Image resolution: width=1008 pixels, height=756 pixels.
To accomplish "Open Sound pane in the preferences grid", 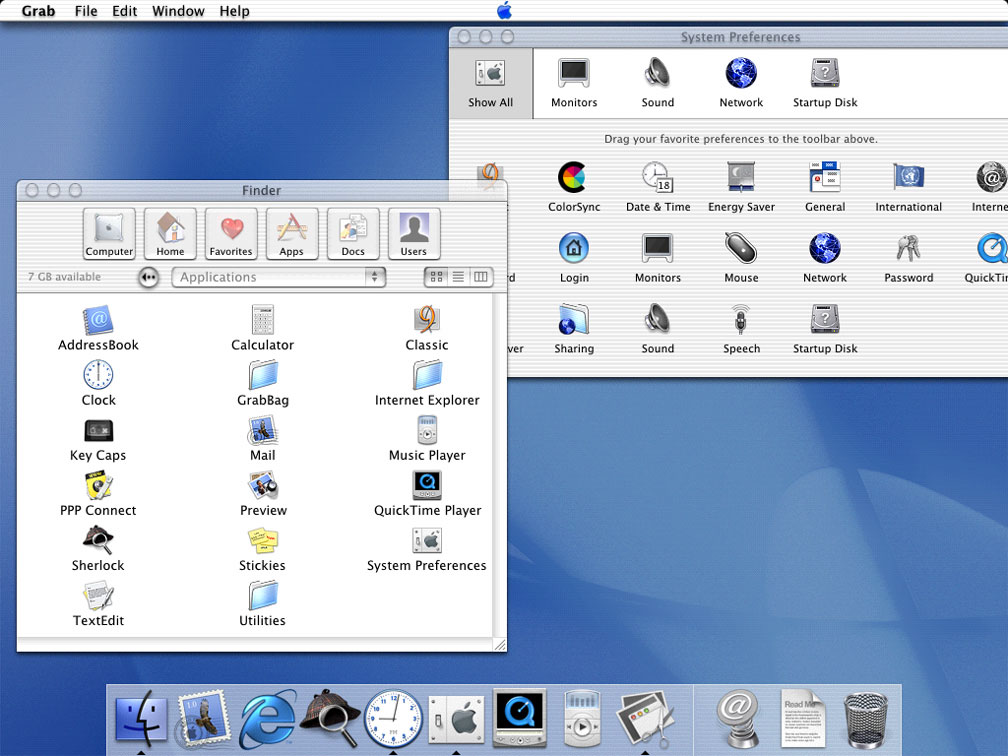I will point(658,328).
